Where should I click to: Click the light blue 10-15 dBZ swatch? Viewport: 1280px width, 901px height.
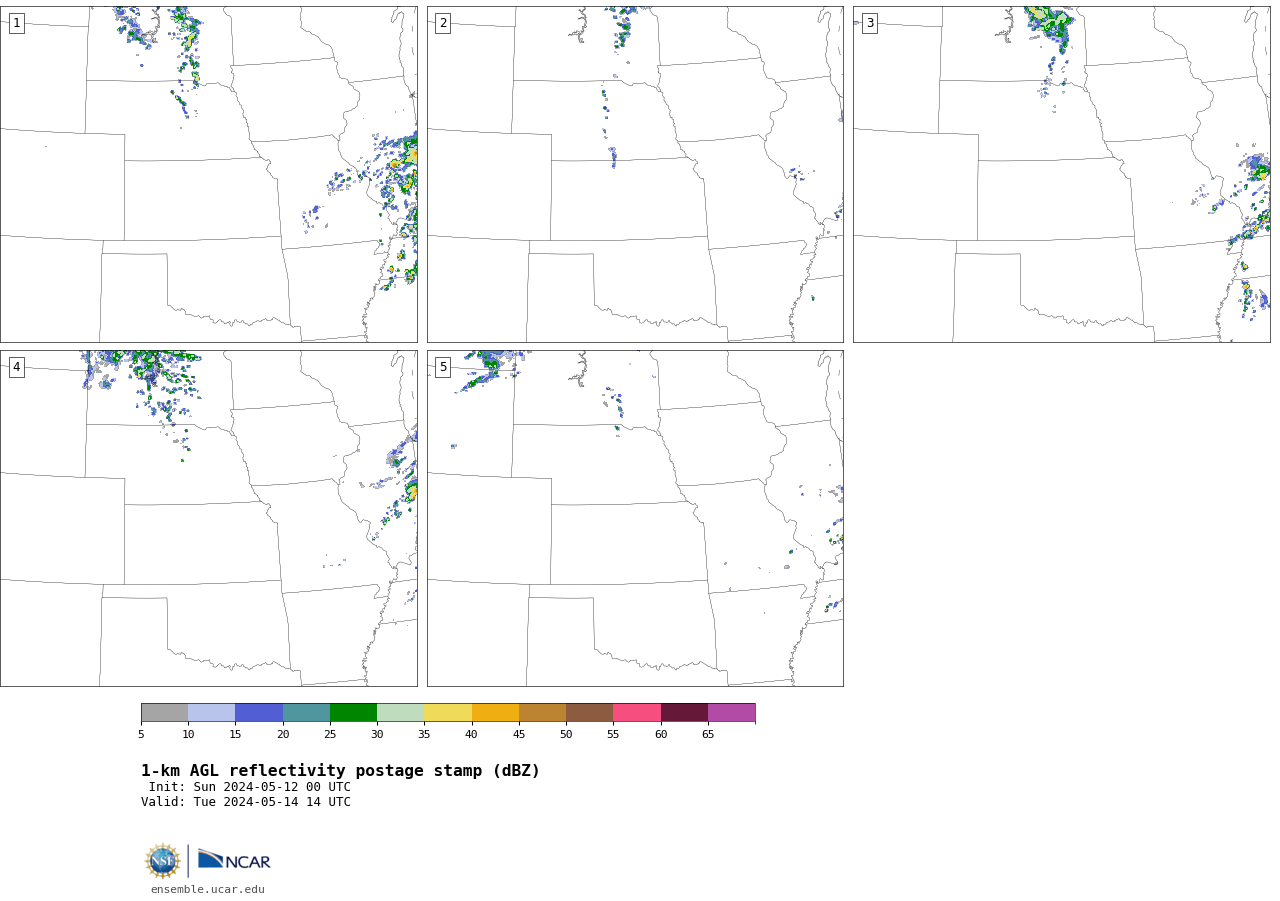coord(211,712)
